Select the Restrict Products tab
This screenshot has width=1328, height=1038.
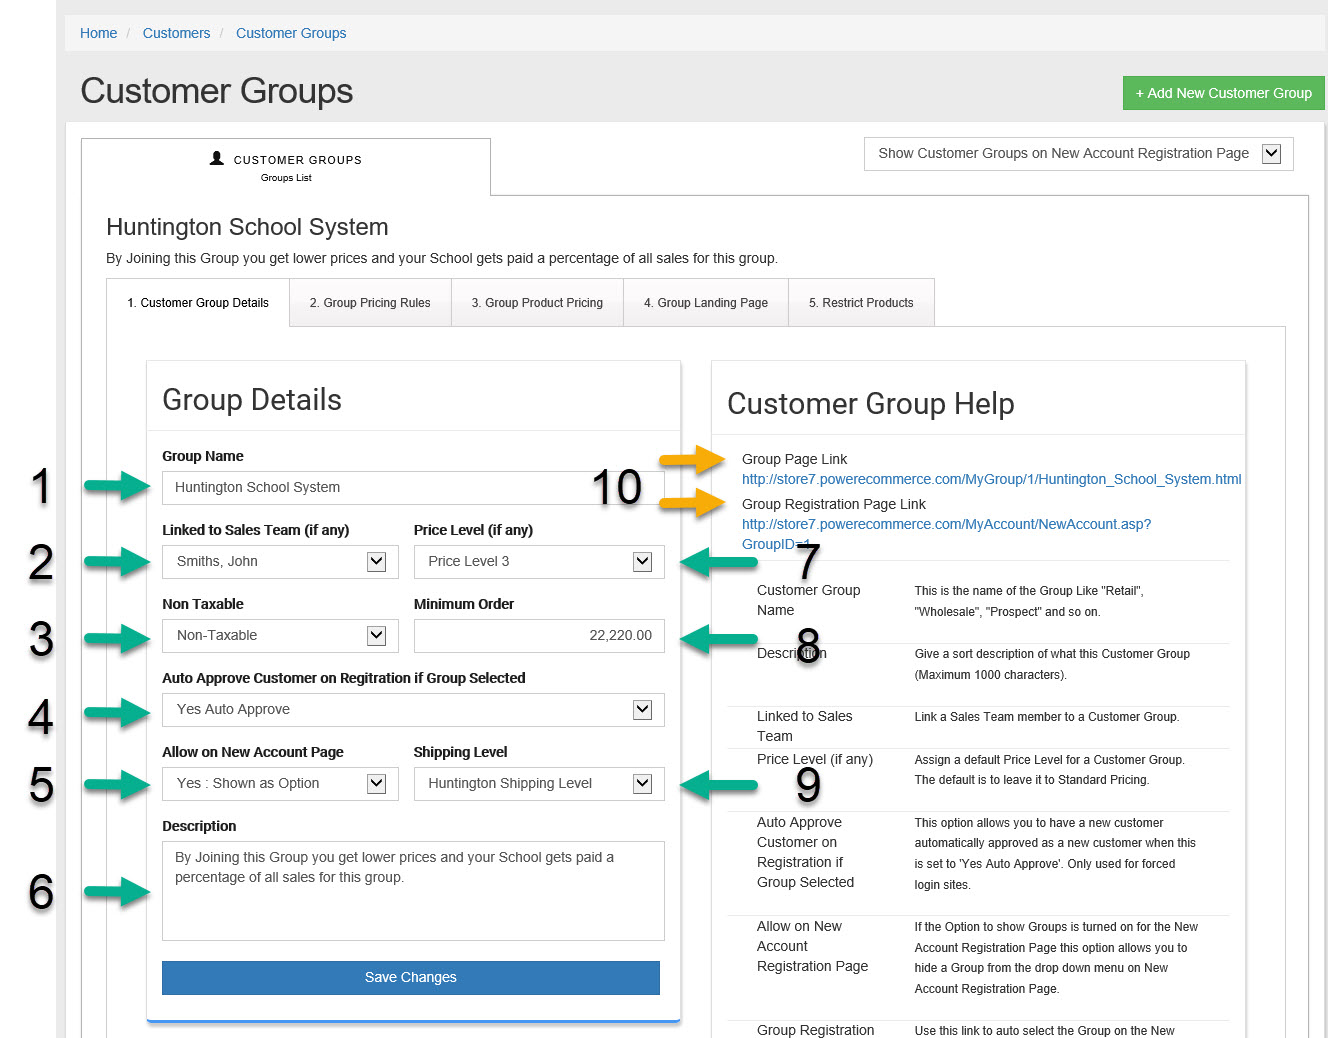(861, 303)
